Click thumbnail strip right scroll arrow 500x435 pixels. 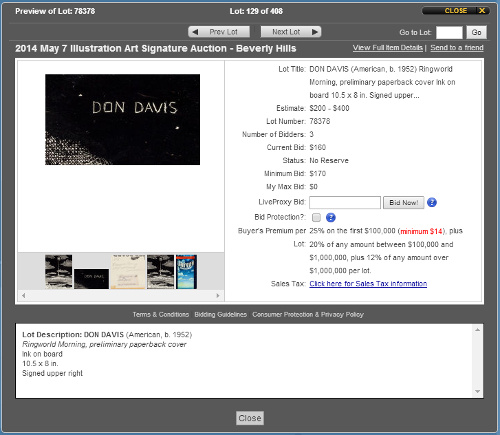pos(218,295)
